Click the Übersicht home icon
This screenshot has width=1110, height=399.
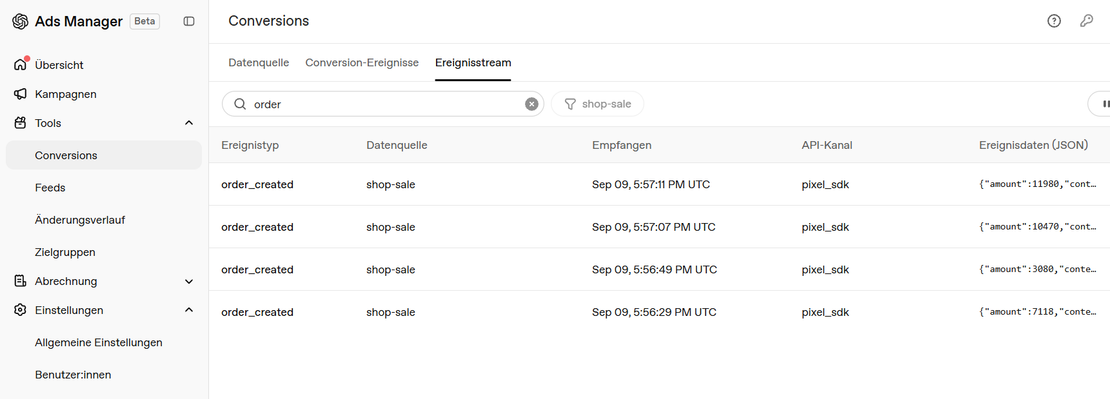[x=21, y=64]
